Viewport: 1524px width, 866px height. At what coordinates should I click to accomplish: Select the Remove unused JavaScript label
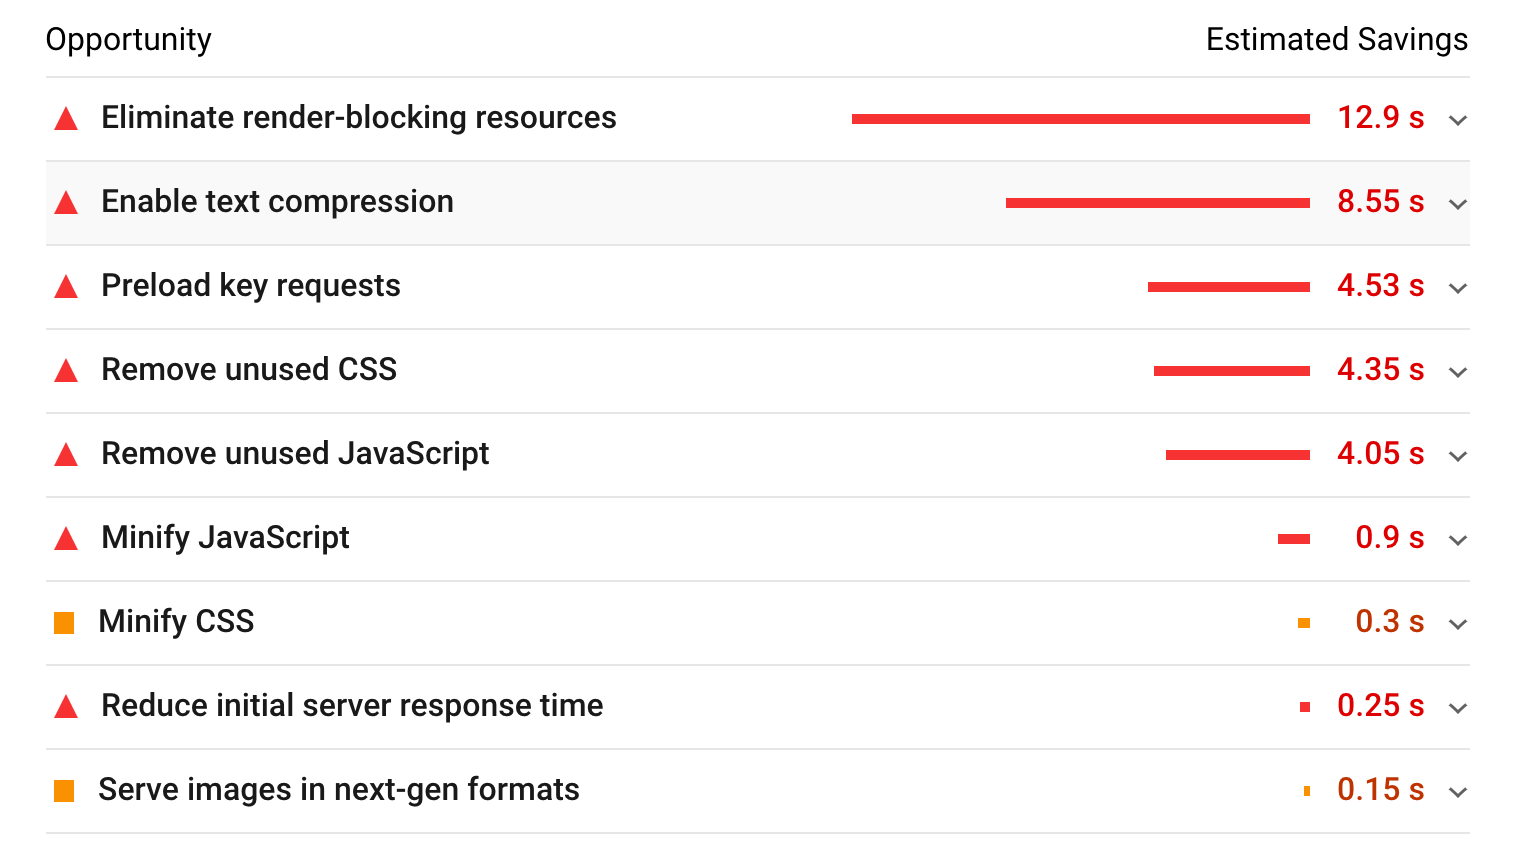click(x=295, y=454)
